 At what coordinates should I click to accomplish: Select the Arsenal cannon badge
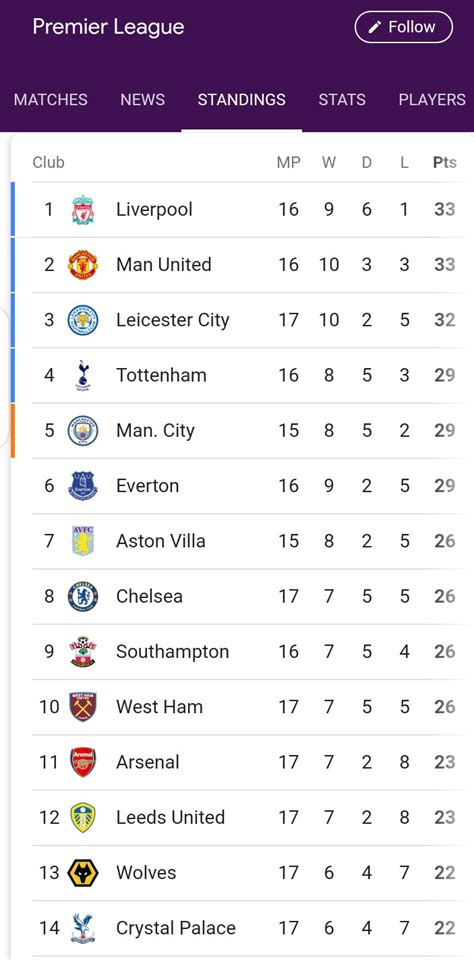[83, 762]
